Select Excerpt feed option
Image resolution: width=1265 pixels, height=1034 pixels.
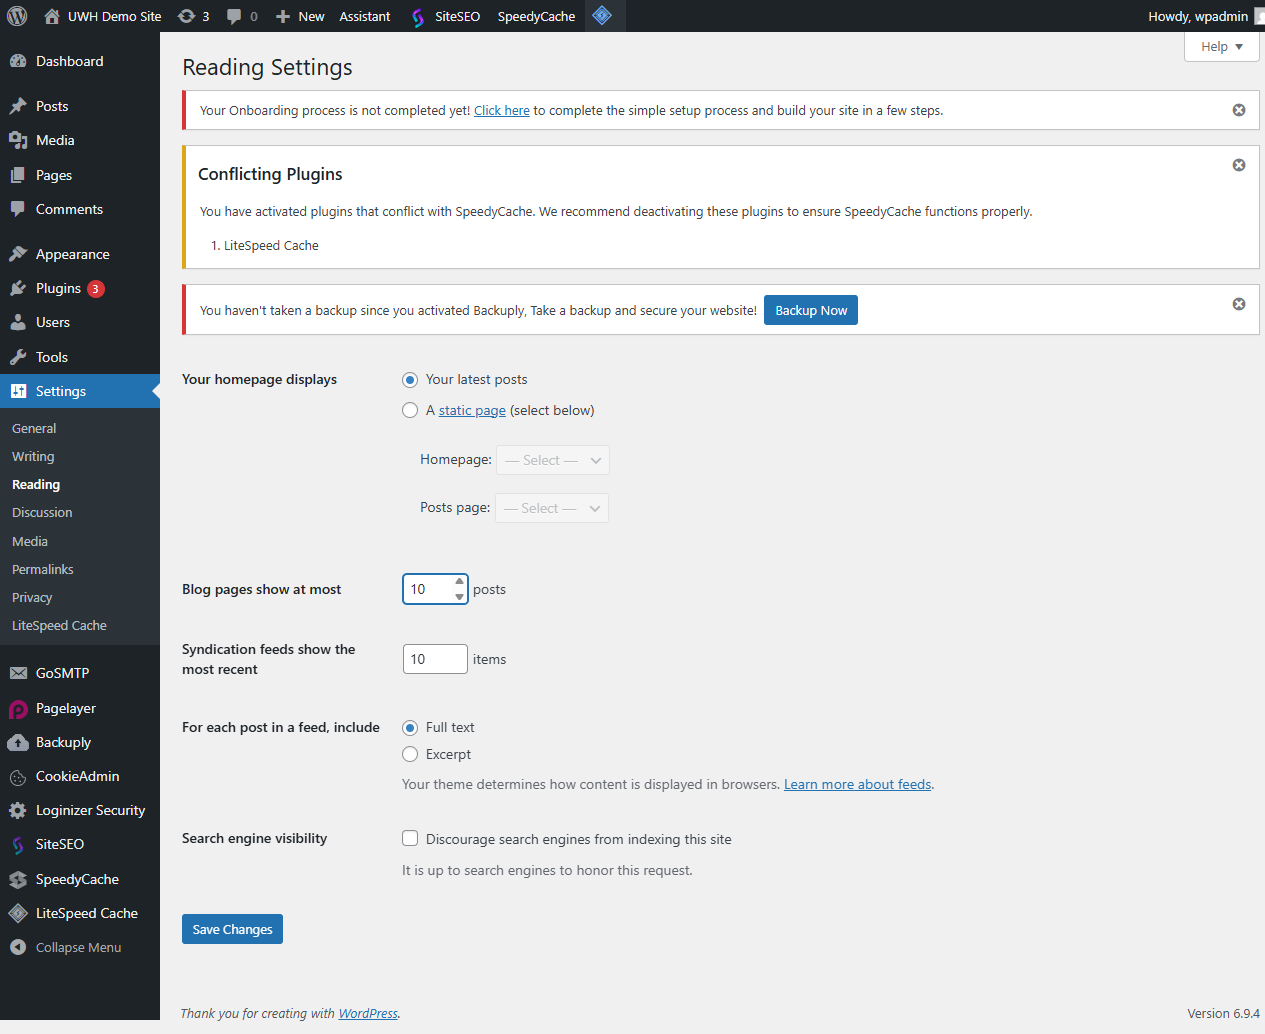(x=410, y=754)
